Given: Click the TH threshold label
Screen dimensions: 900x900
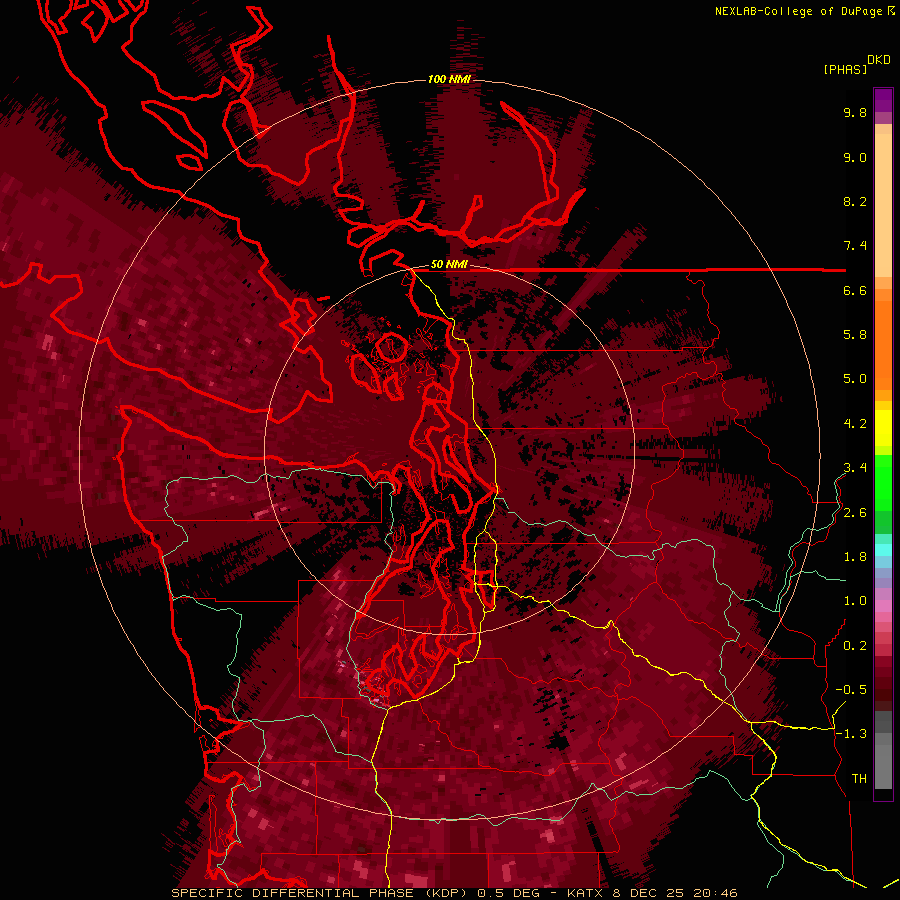Looking at the screenshot, I should tap(859, 779).
